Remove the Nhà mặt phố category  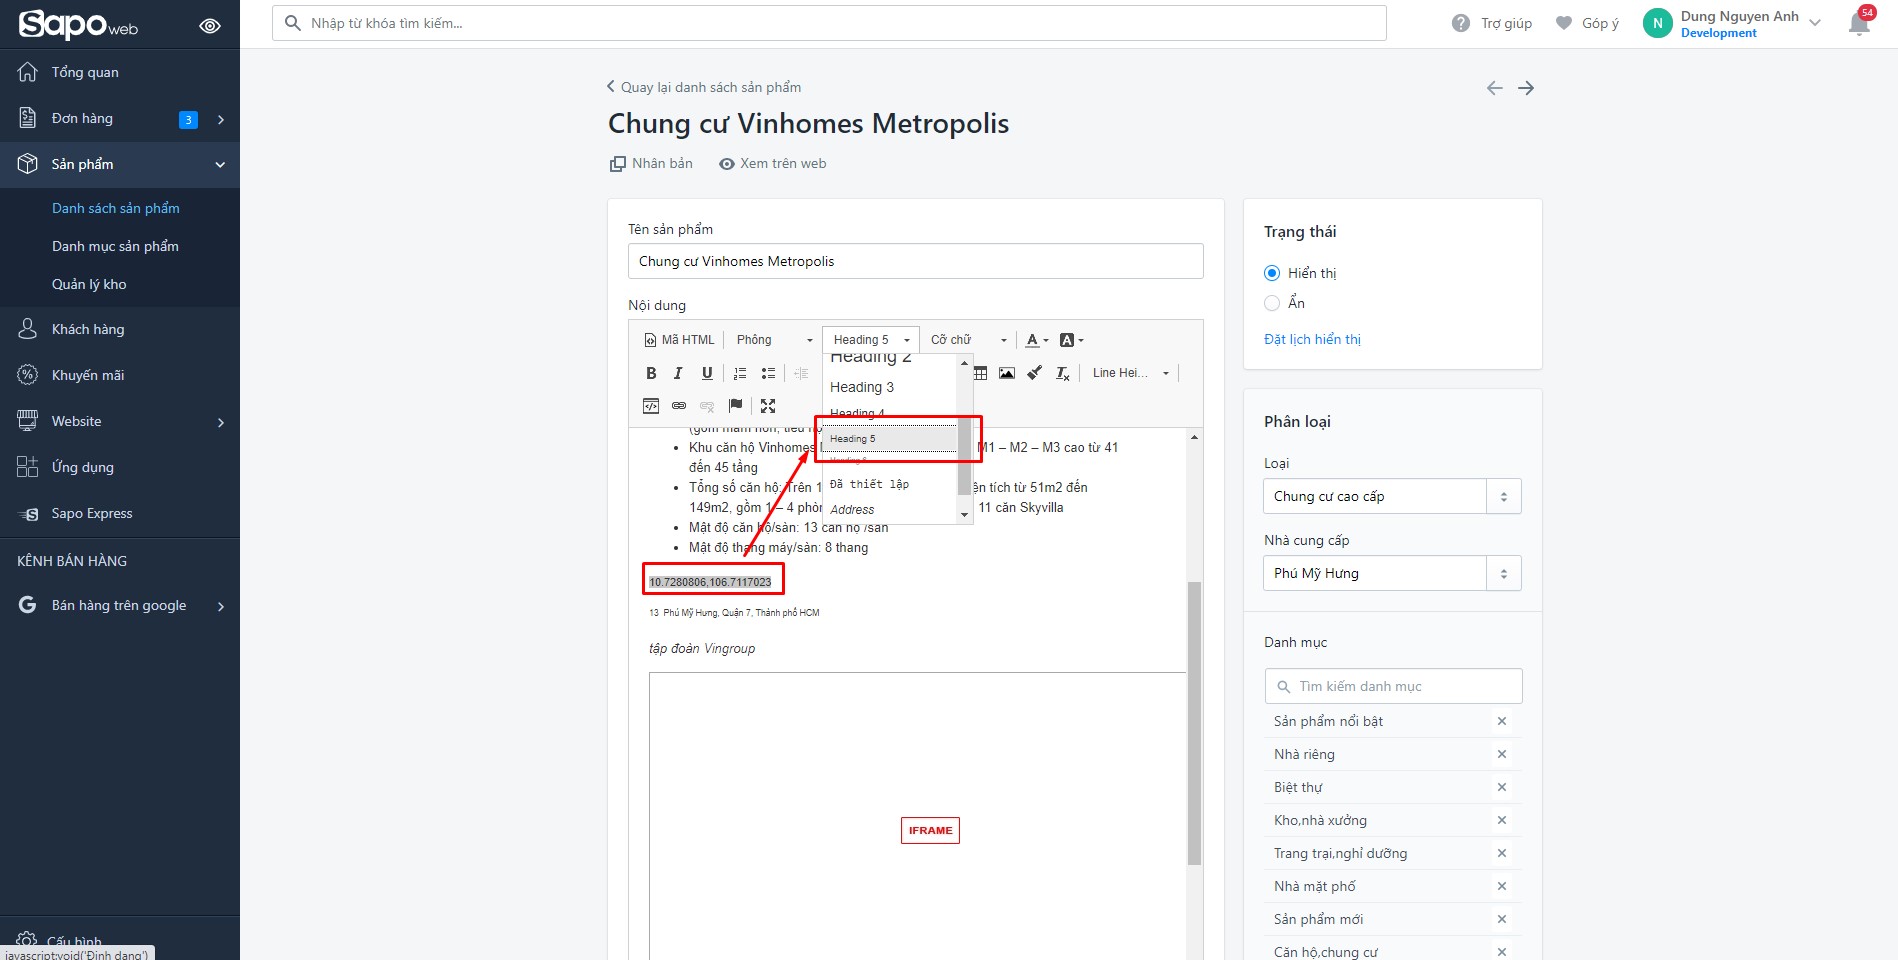pyautogui.click(x=1501, y=886)
